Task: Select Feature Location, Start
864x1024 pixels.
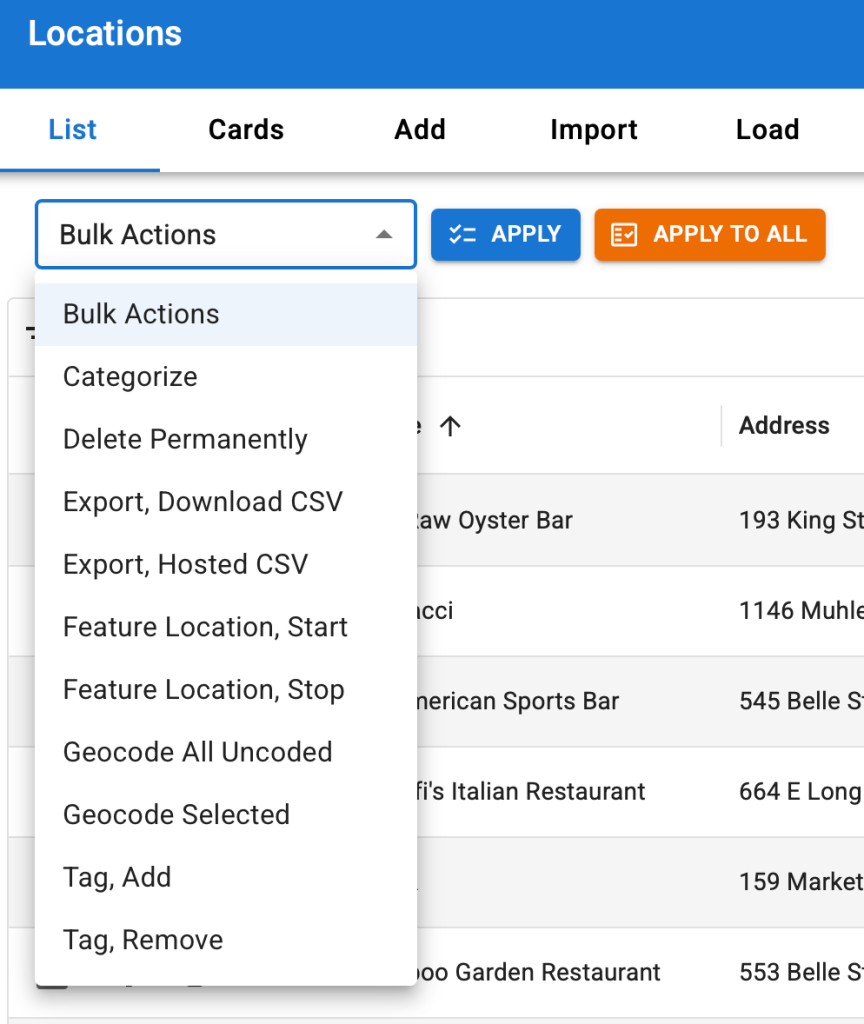Action: (x=226, y=628)
